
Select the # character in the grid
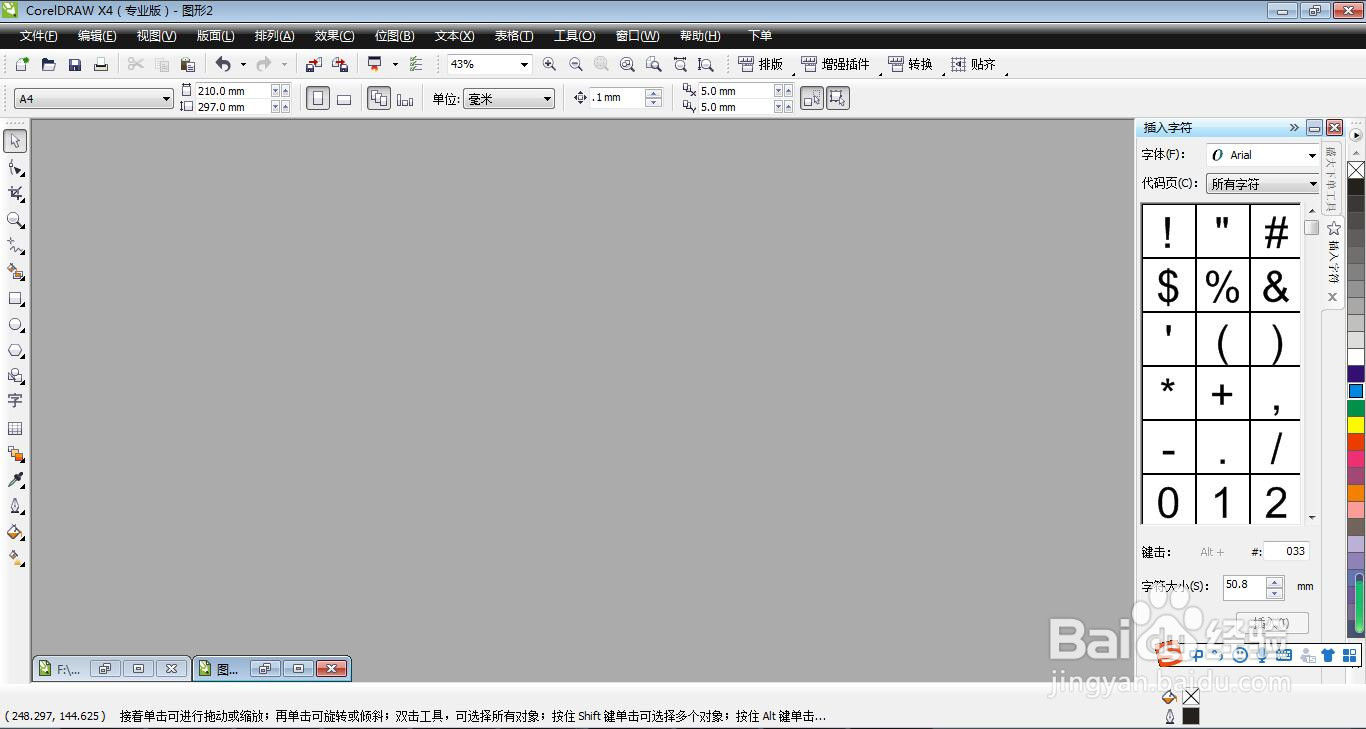pos(1276,232)
